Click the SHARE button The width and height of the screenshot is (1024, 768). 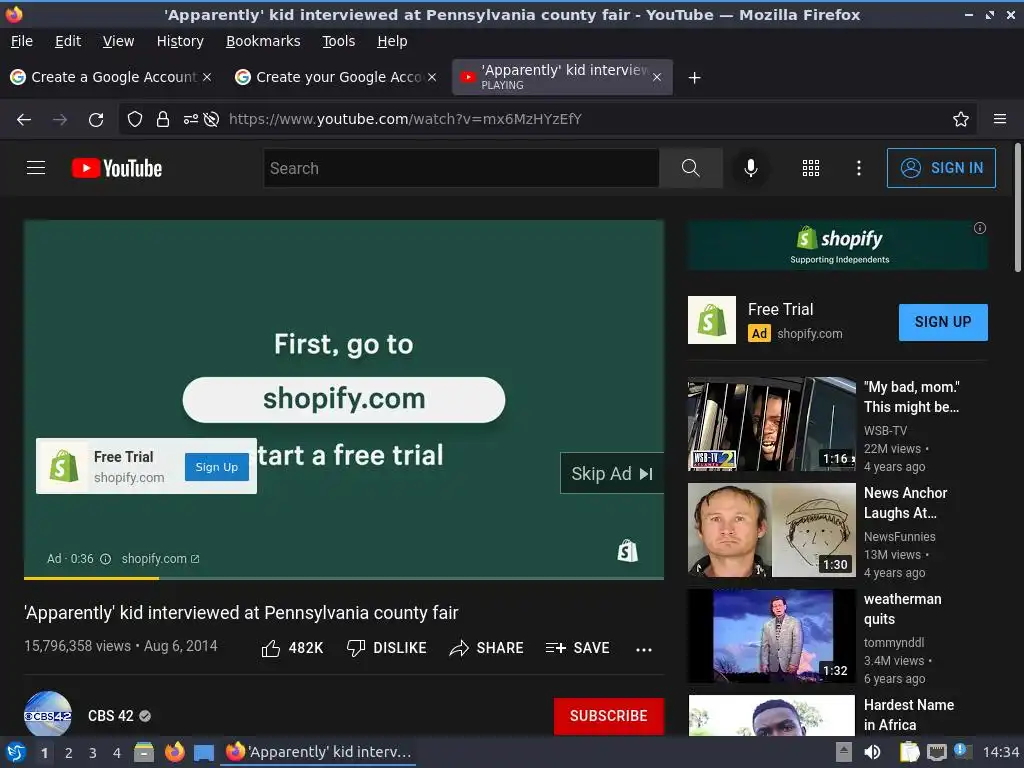[x=487, y=648]
